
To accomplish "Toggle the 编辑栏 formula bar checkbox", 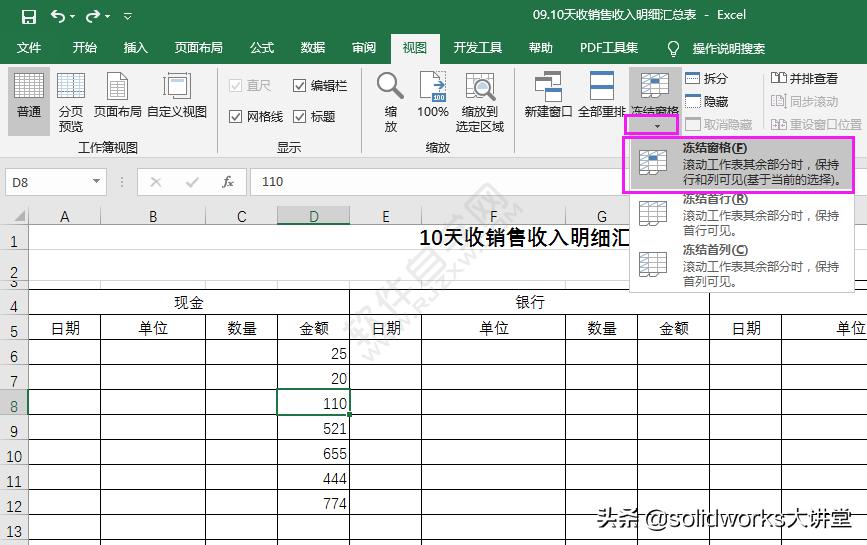I will (299, 86).
